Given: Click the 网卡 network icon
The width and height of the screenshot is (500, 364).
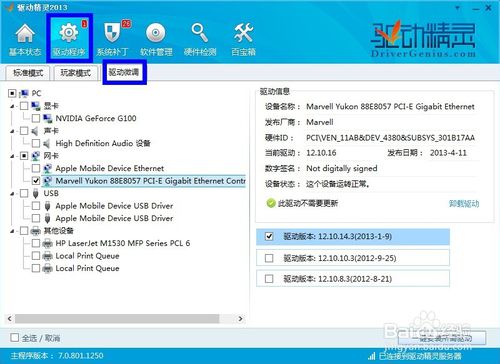Looking at the screenshot, I should [x=36, y=156].
